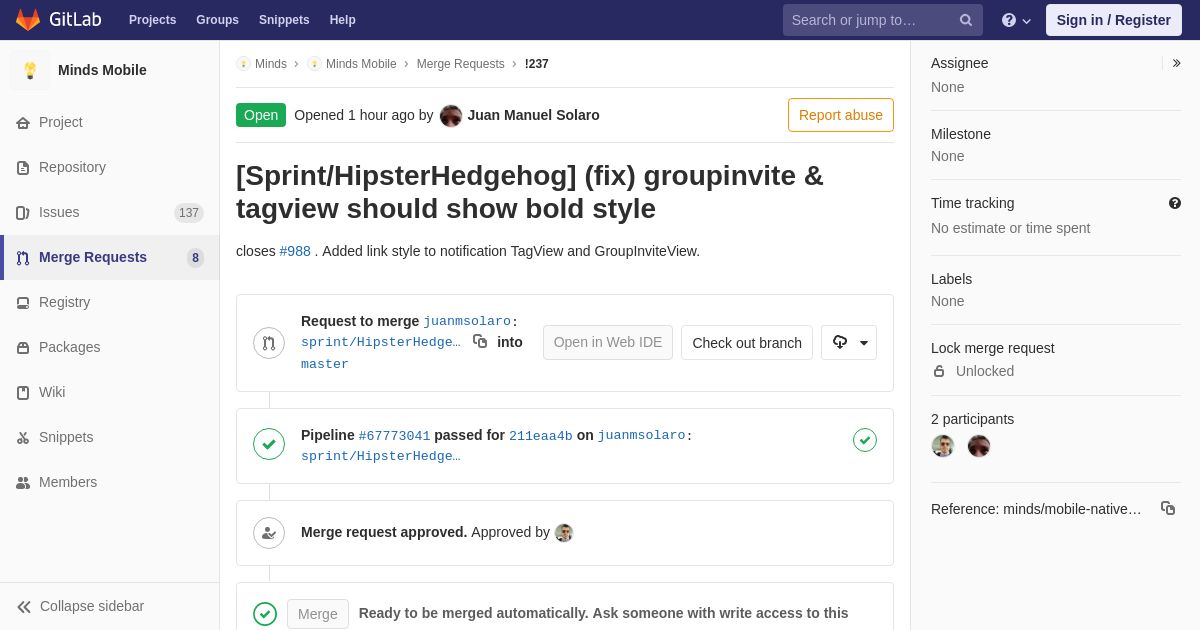Open commit 211eaa4b link
This screenshot has height=630, width=1200.
click(541, 436)
